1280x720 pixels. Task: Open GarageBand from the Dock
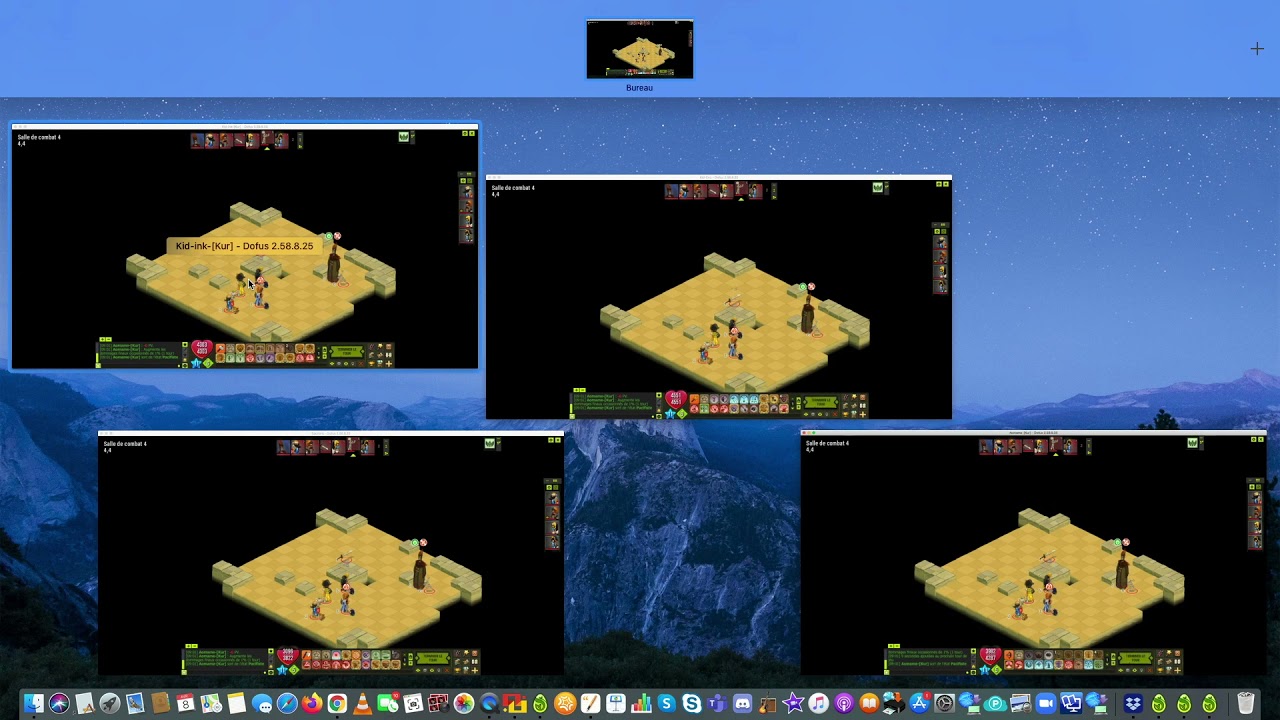click(x=768, y=704)
